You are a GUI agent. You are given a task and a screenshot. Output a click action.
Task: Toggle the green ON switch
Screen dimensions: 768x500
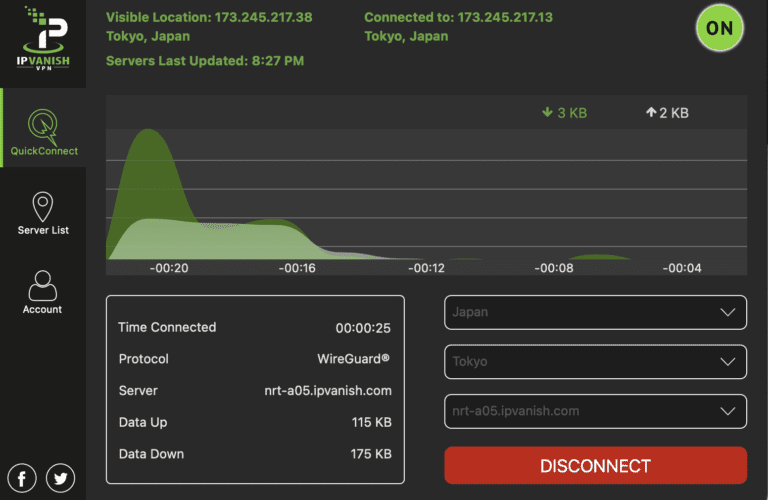[x=719, y=28]
